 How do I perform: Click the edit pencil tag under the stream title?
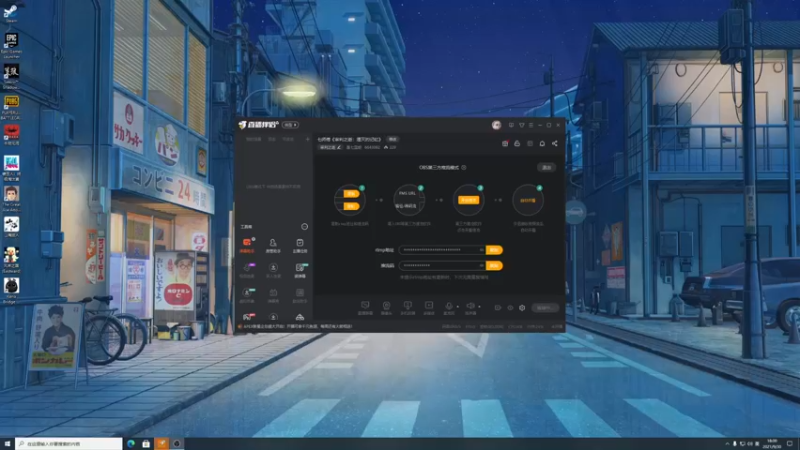point(330,147)
